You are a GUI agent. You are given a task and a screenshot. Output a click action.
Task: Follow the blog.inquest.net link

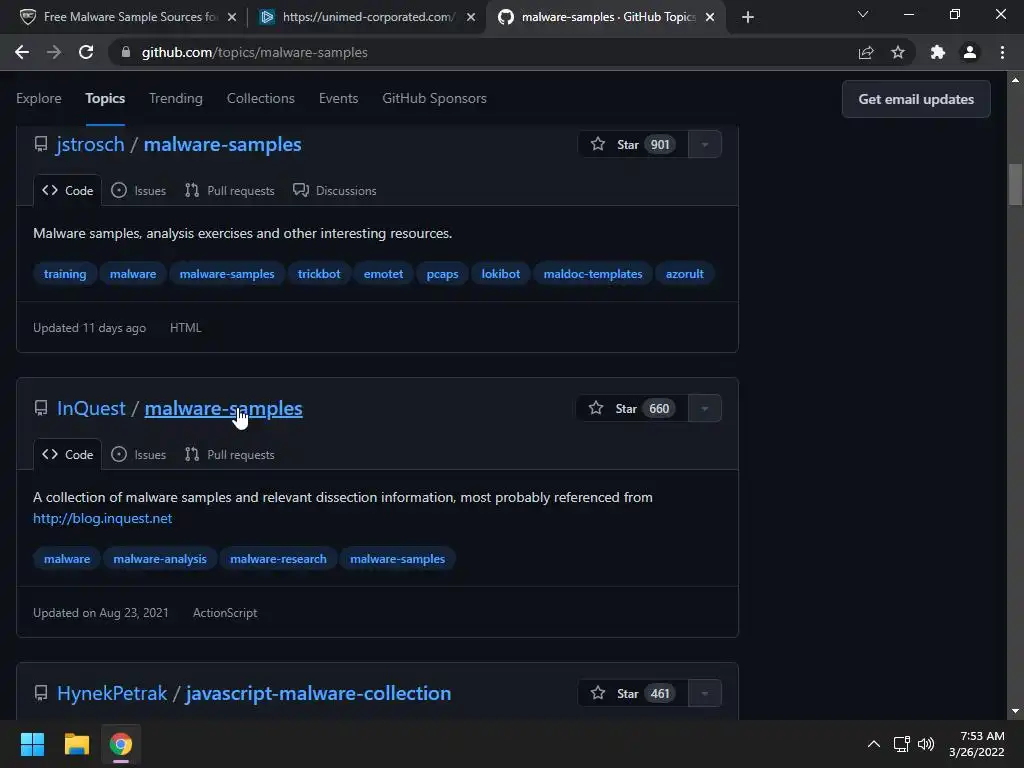pyautogui.click(x=103, y=519)
